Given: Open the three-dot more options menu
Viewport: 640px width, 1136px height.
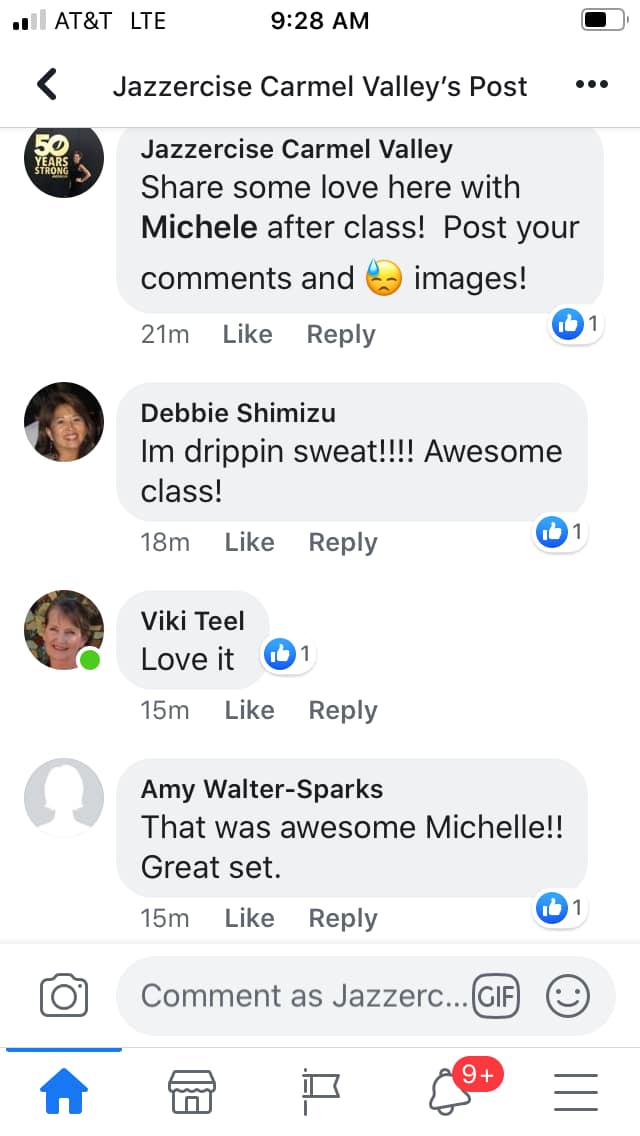Looking at the screenshot, I should (x=592, y=85).
